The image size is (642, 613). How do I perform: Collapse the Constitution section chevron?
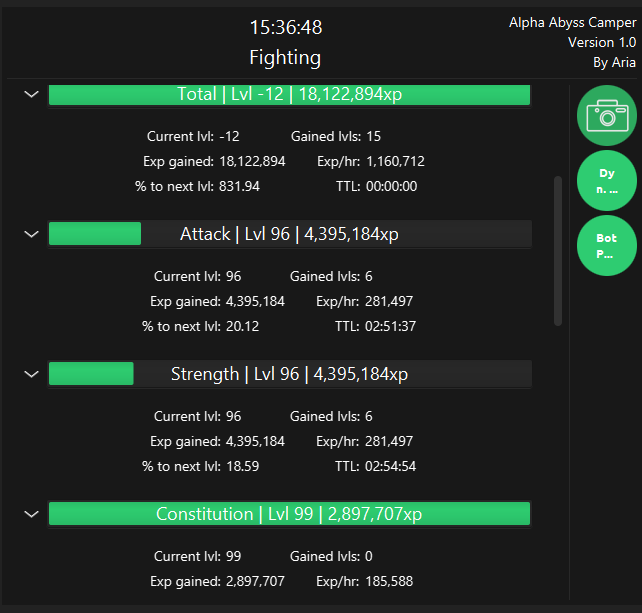[31, 514]
